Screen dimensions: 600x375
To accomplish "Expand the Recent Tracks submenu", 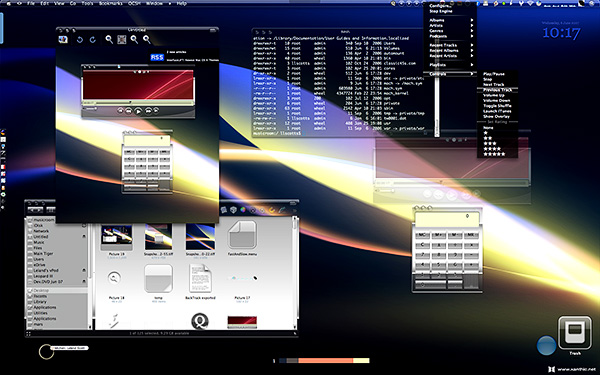I will tap(450, 45).
